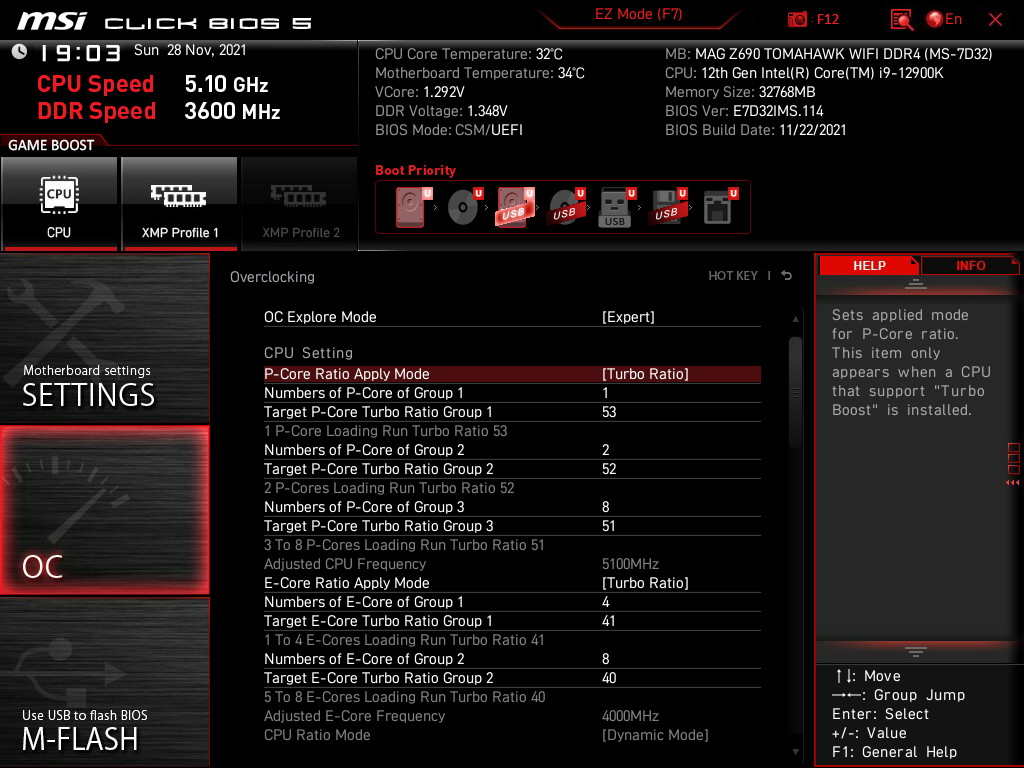Image resolution: width=1024 pixels, height=768 pixels.
Task: Enable XMP Profile 1
Action: [x=180, y=204]
